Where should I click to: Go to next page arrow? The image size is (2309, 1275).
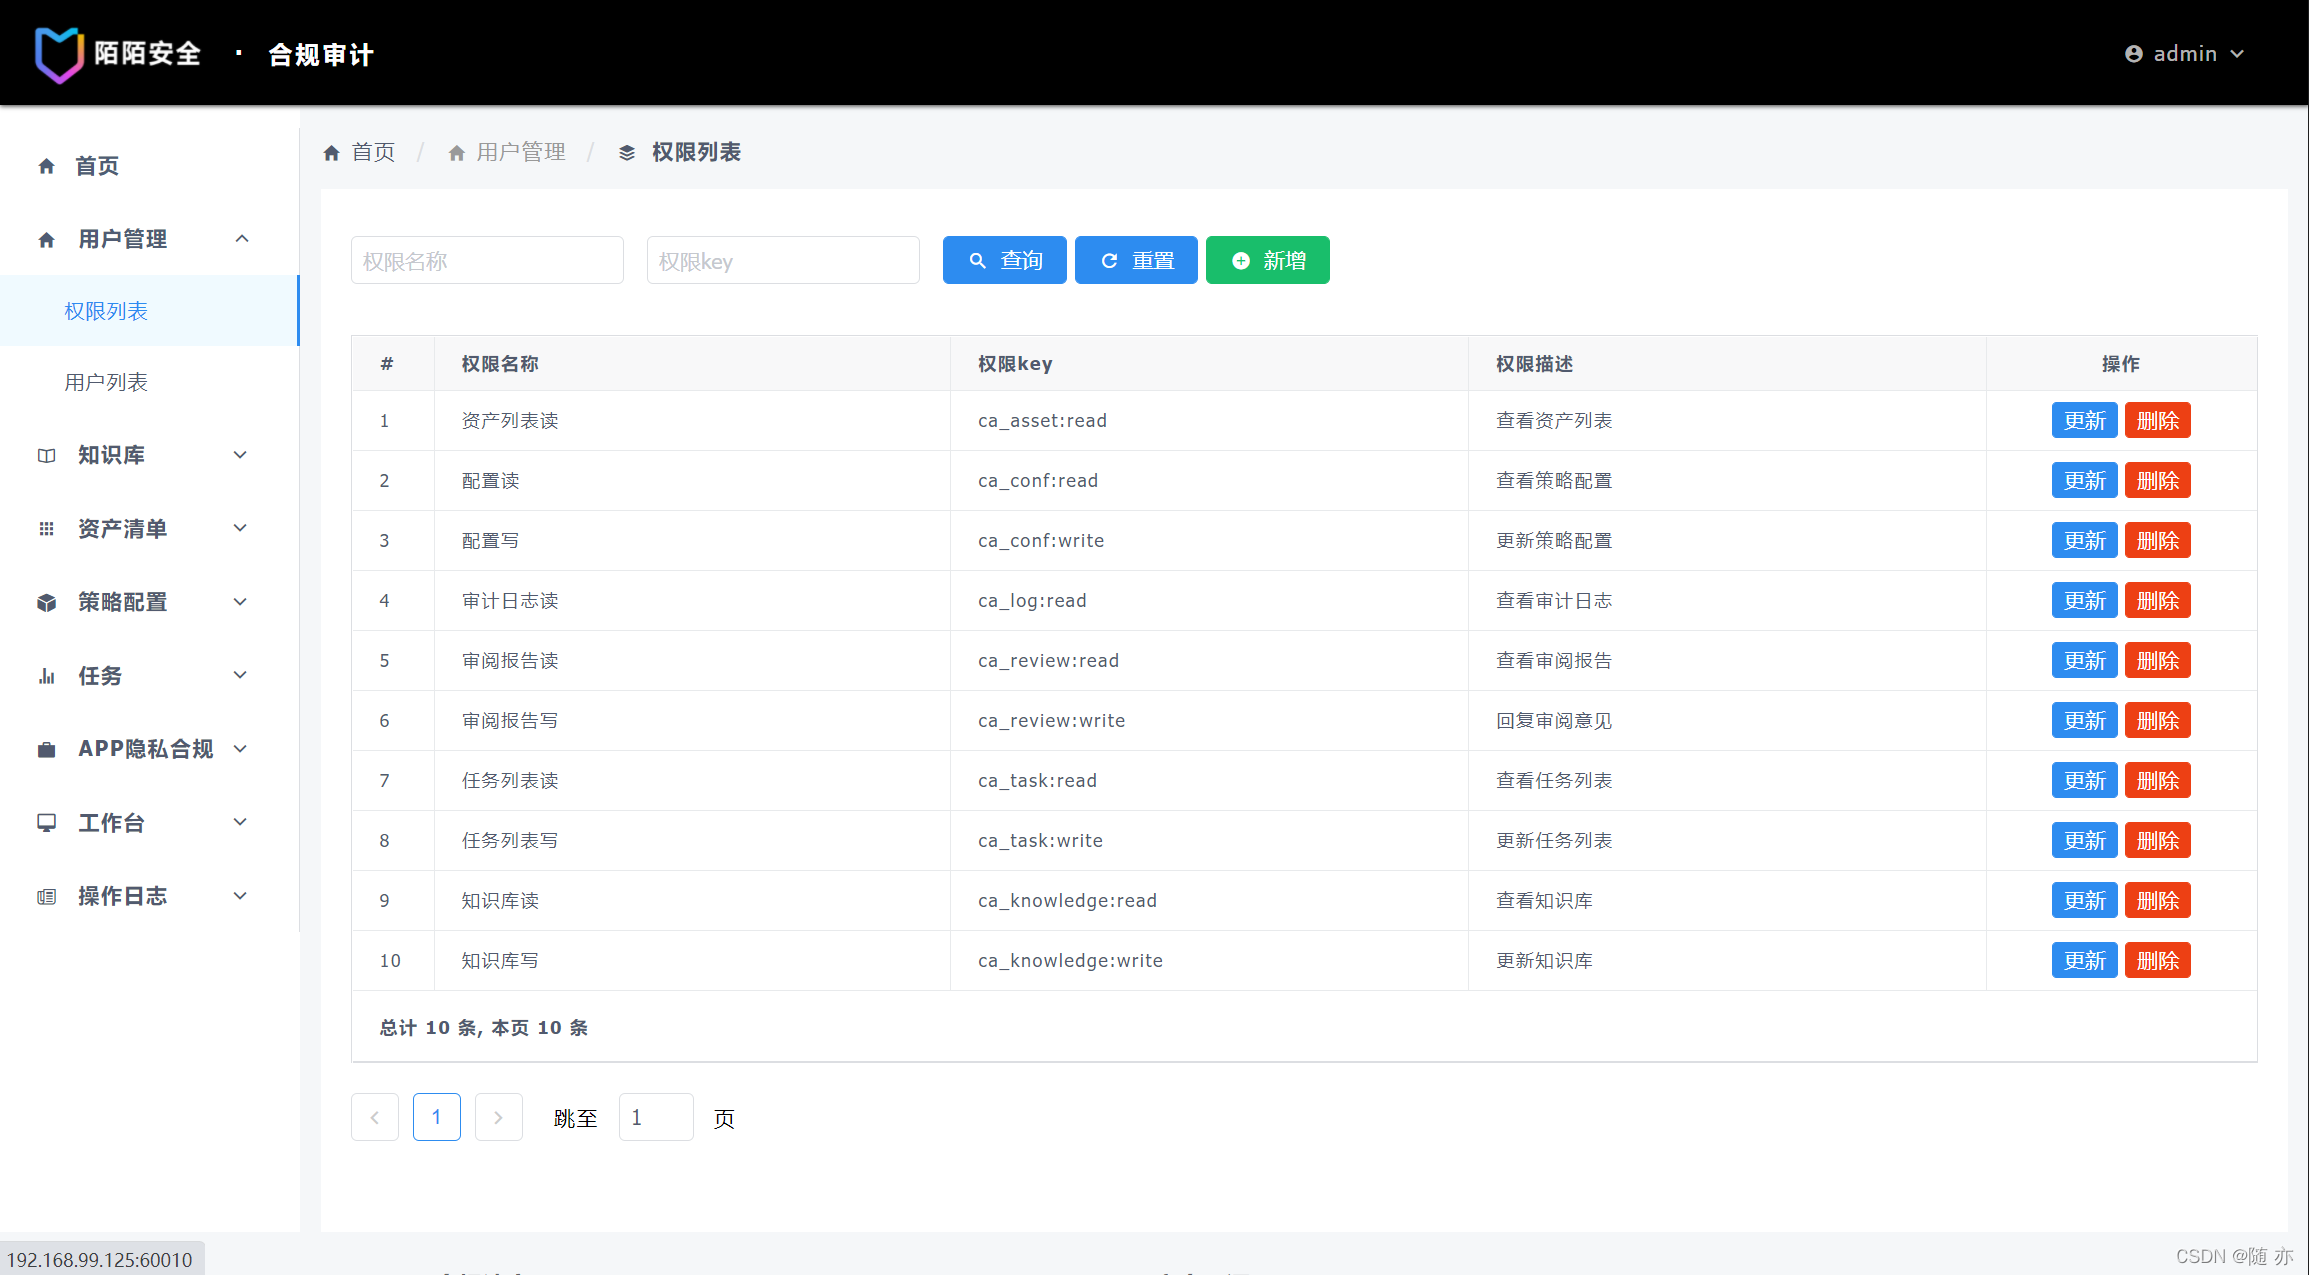click(x=498, y=1117)
